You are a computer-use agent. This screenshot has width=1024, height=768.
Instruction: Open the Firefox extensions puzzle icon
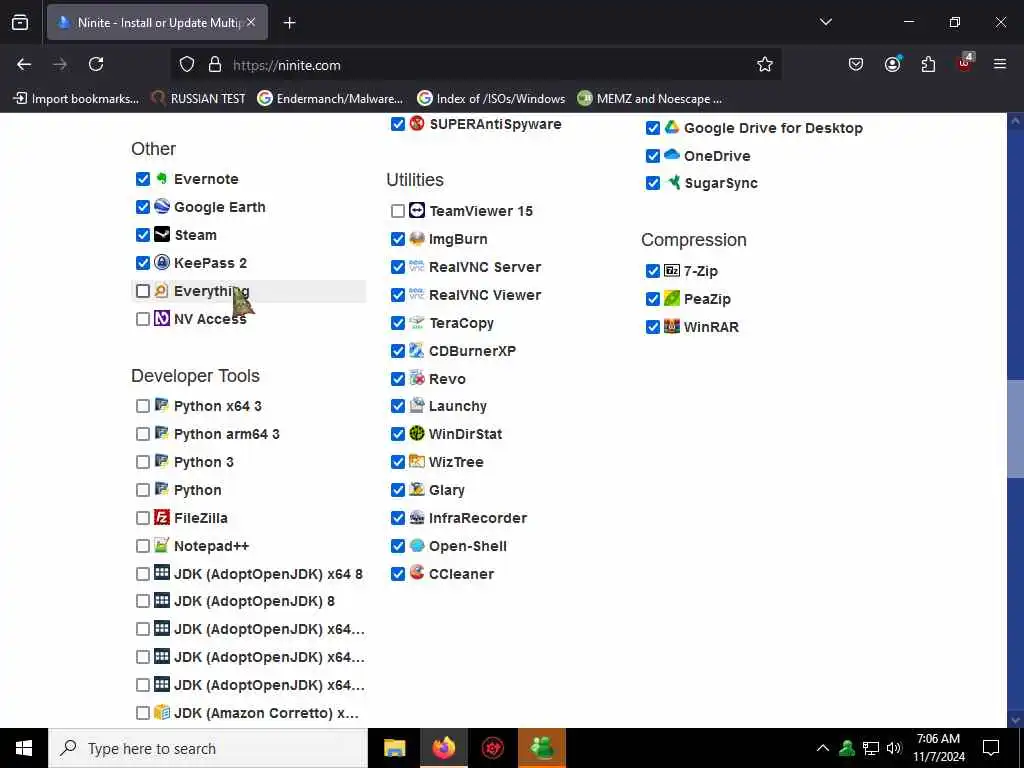click(x=928, y=64)
